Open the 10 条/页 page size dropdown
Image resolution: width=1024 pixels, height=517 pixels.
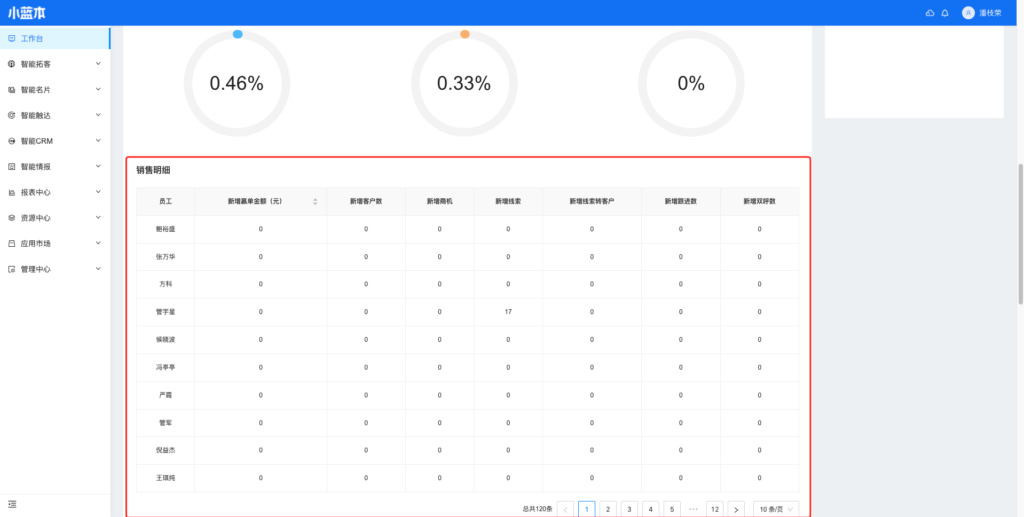click(776, 509)
